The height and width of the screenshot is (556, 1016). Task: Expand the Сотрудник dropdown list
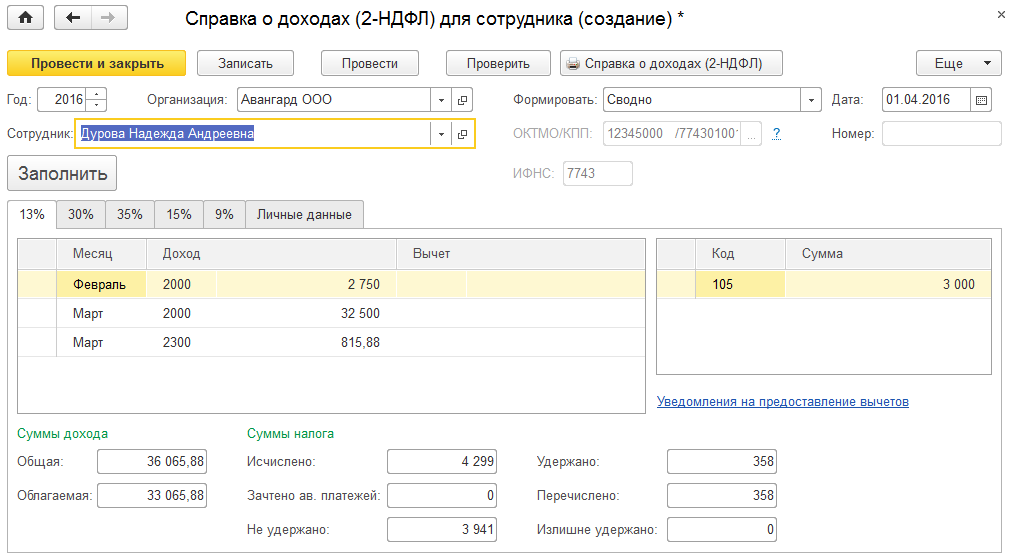point(442,134)
